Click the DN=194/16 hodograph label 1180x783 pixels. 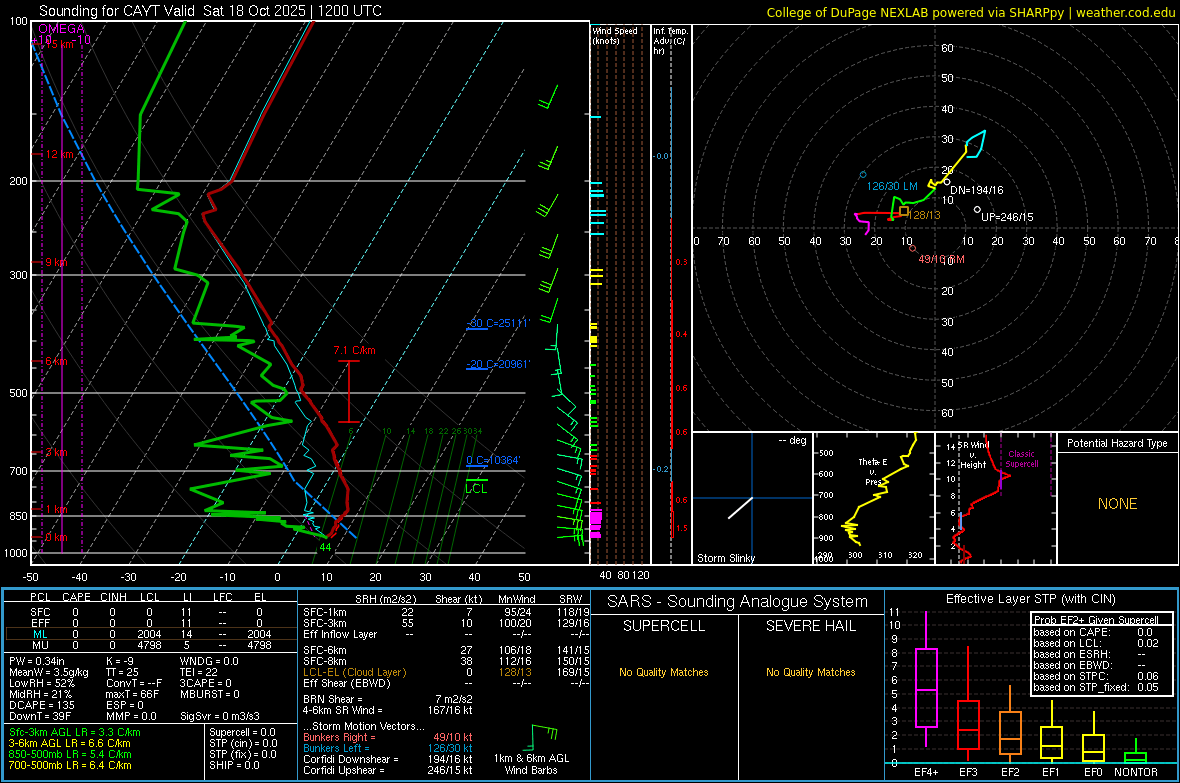(x=977, y=190)
